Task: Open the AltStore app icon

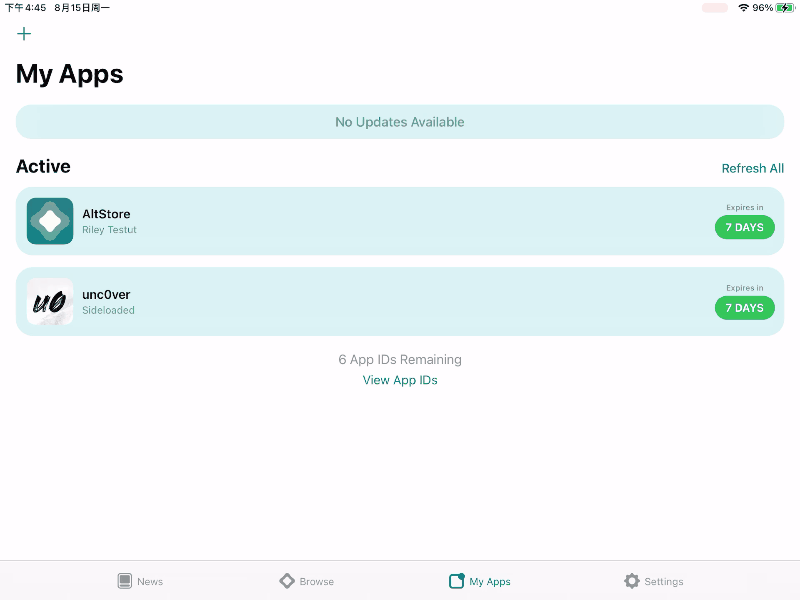Action: (50, 221)
